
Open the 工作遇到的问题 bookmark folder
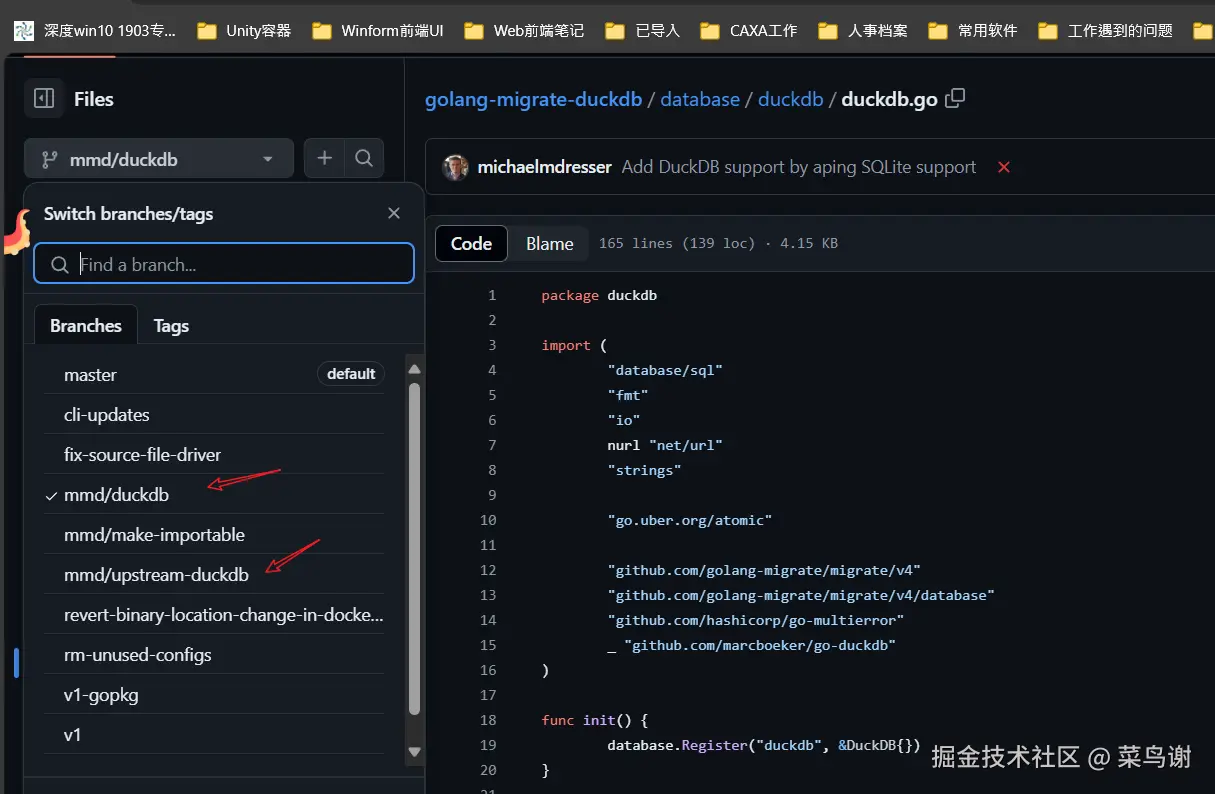(x=1105, y=31)
